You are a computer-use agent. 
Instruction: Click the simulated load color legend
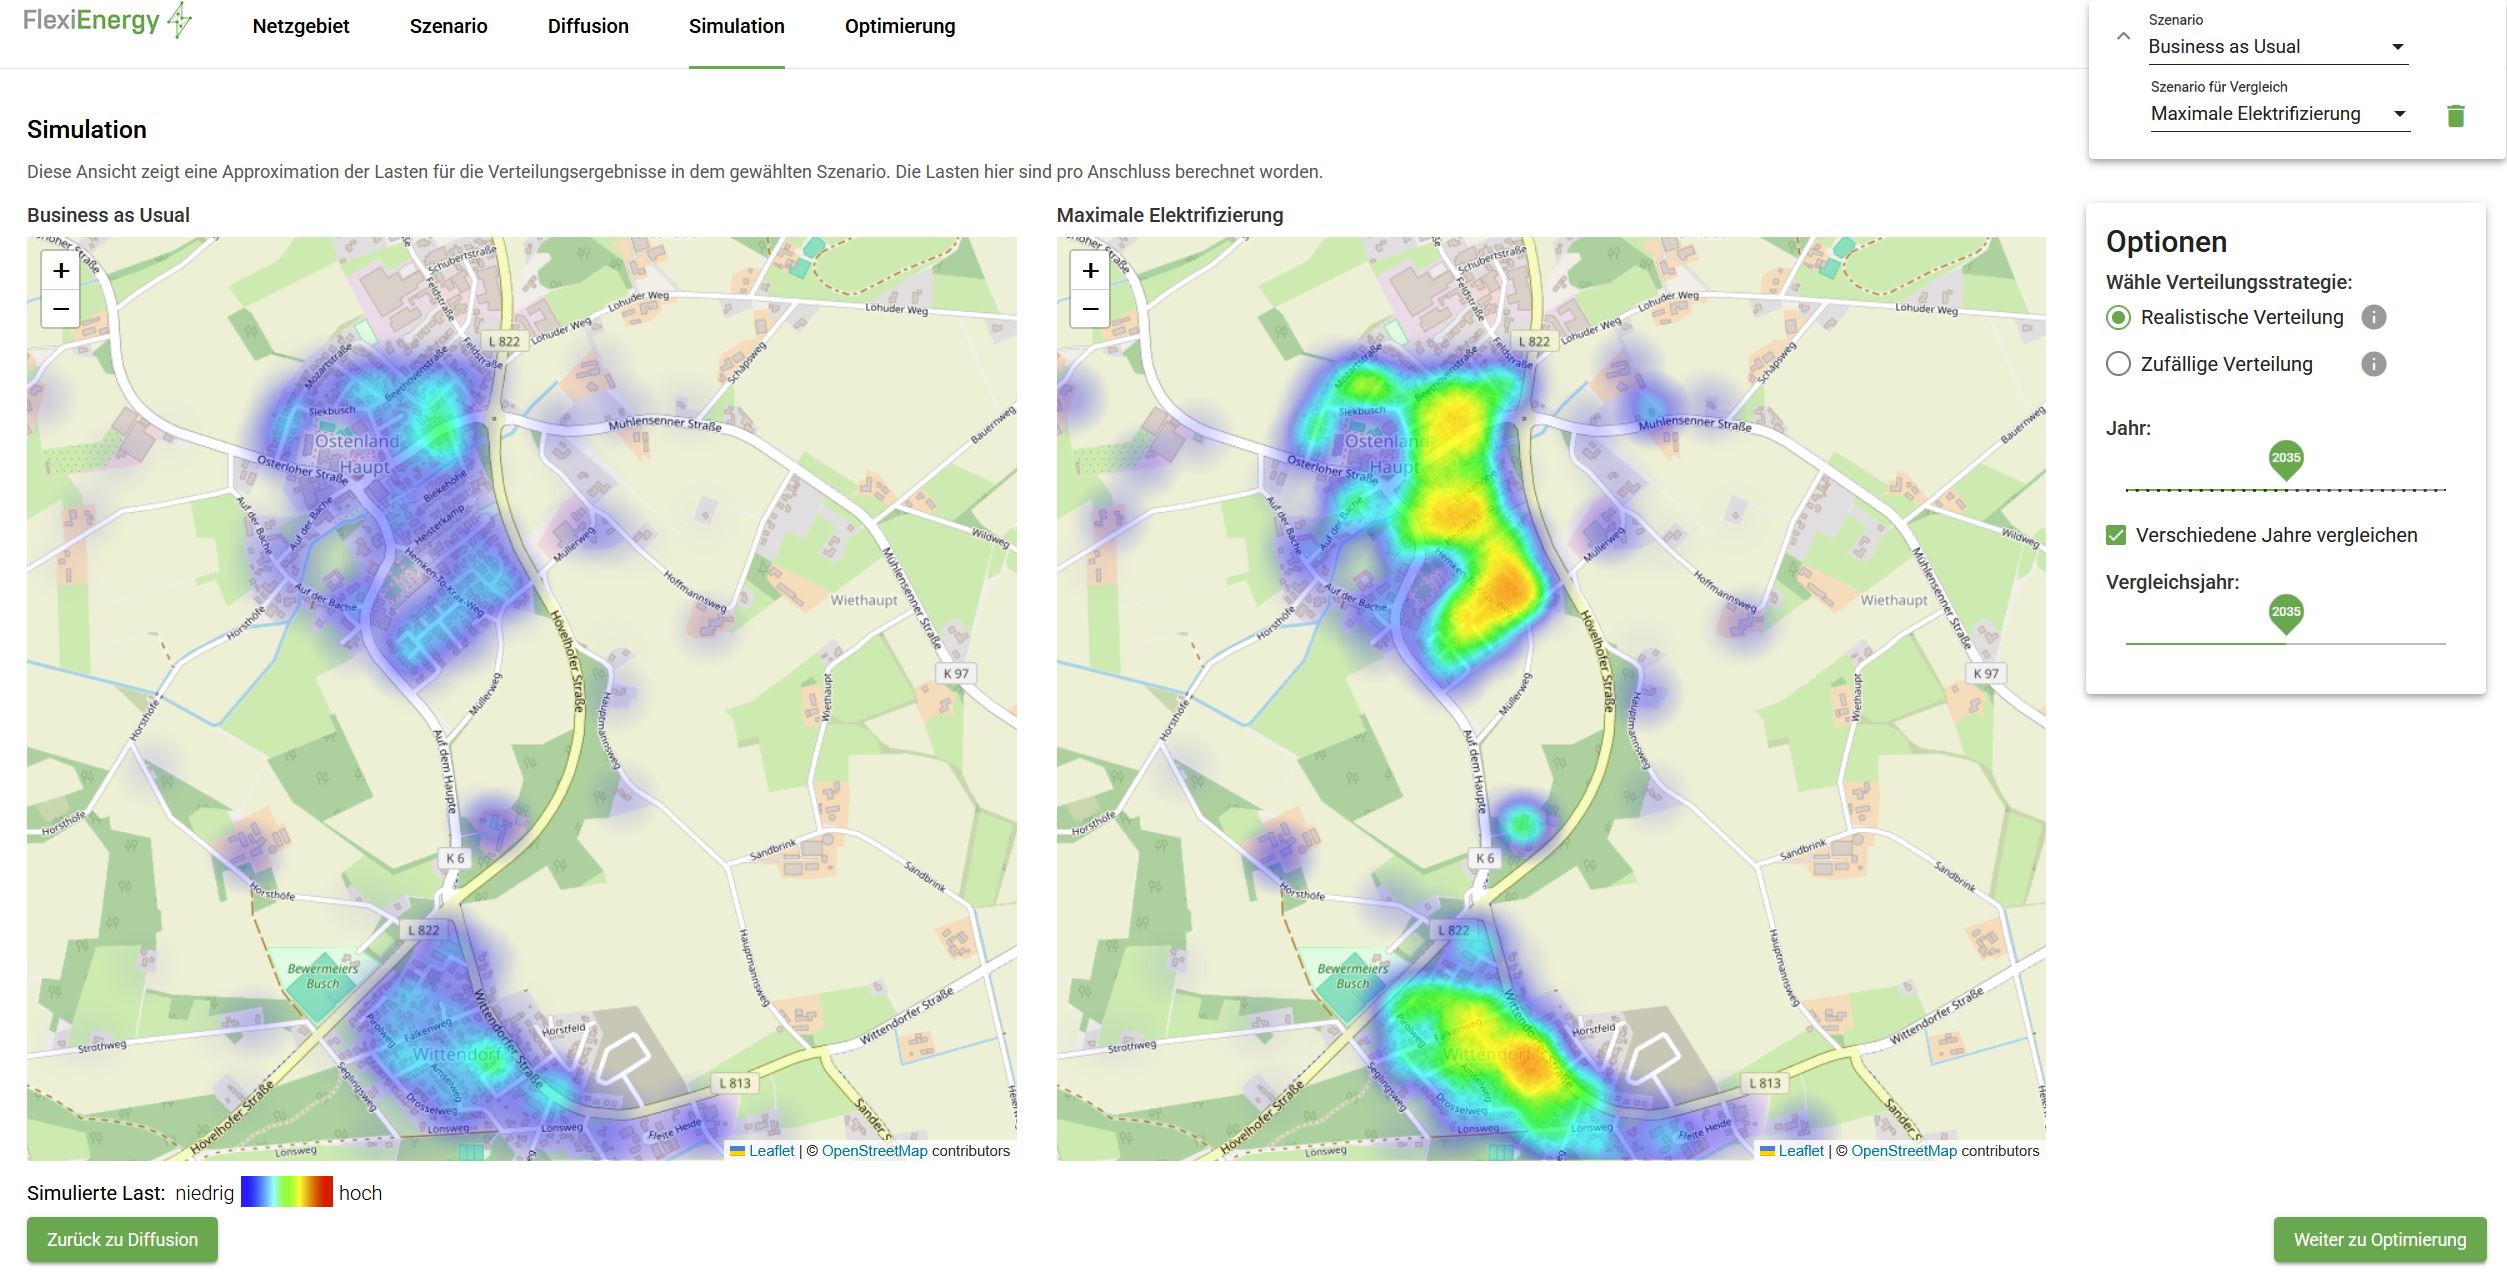[x=286, y=1192]
